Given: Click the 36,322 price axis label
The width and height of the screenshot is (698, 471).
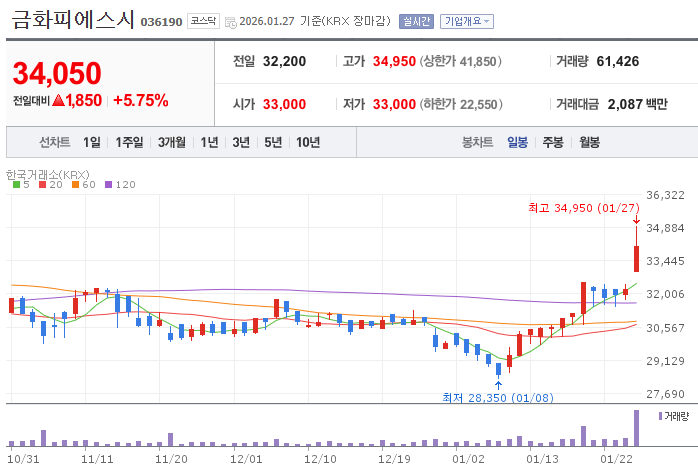Looking at the screenshot, I should pos(665,195).
